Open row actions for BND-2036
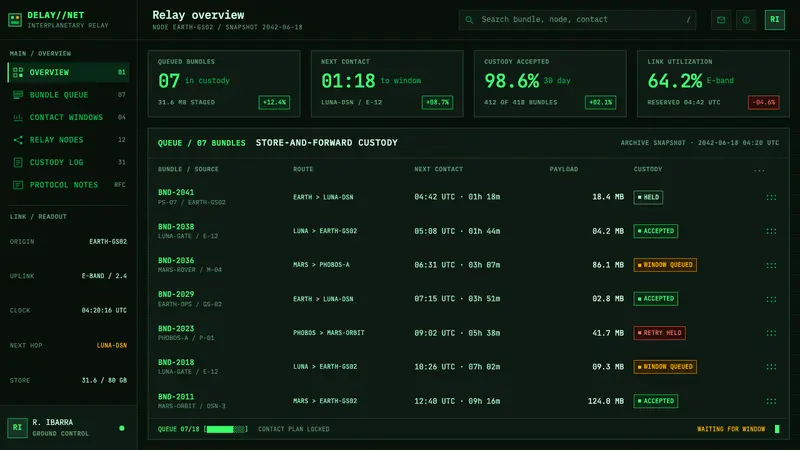The width and height of the screenshot is (800, 450). pos(771,265)
